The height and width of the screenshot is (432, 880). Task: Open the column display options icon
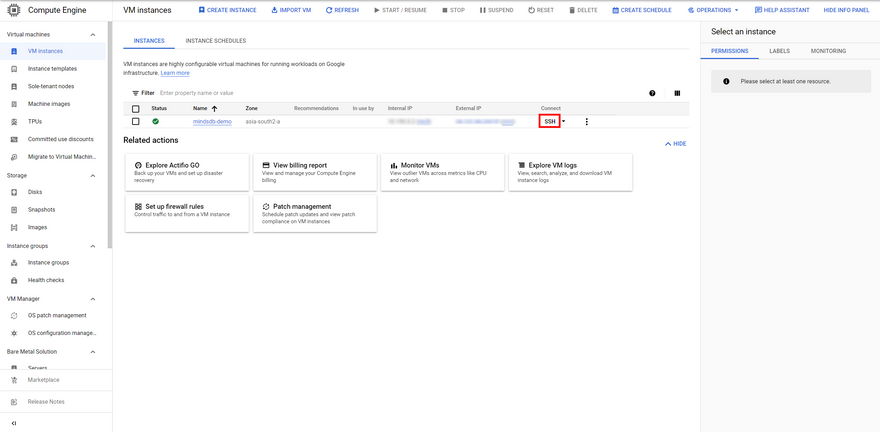coord(677,93)
